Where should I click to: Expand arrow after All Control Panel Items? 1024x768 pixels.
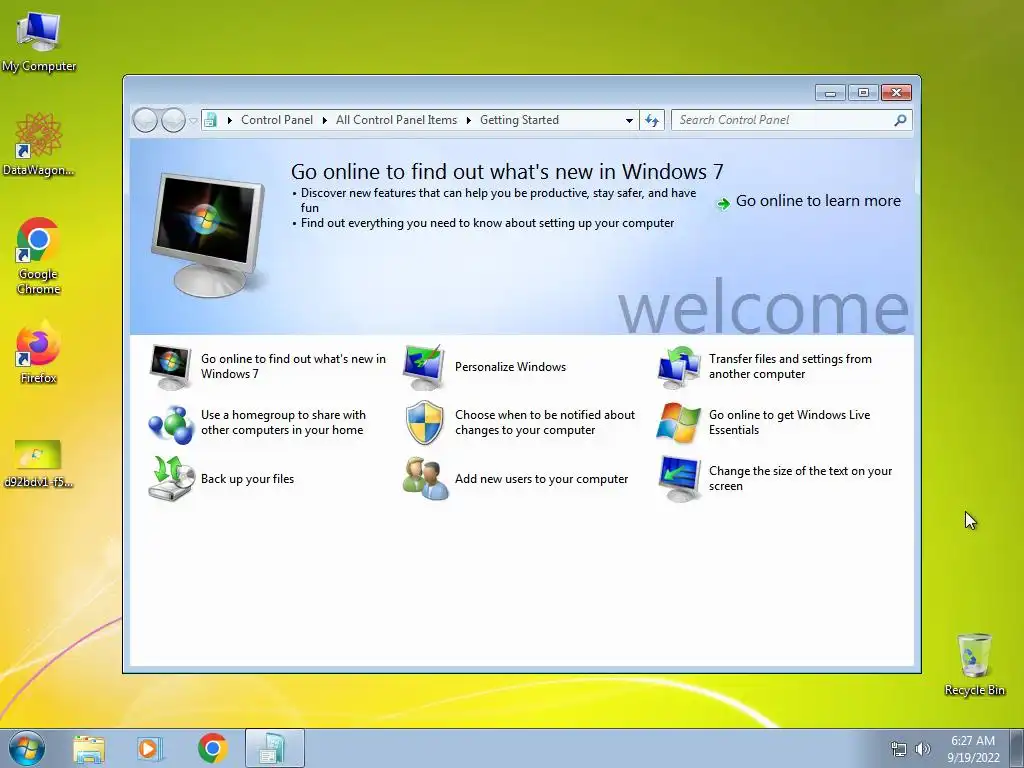click(469, 120)
